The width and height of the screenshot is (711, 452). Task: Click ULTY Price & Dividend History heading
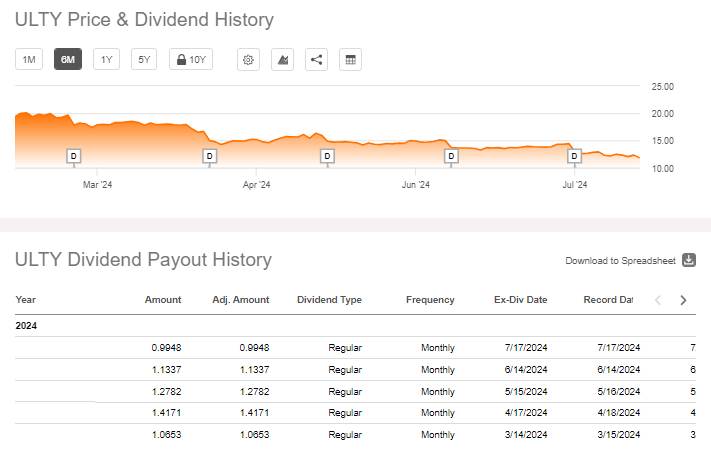click(x=144, y=20)
